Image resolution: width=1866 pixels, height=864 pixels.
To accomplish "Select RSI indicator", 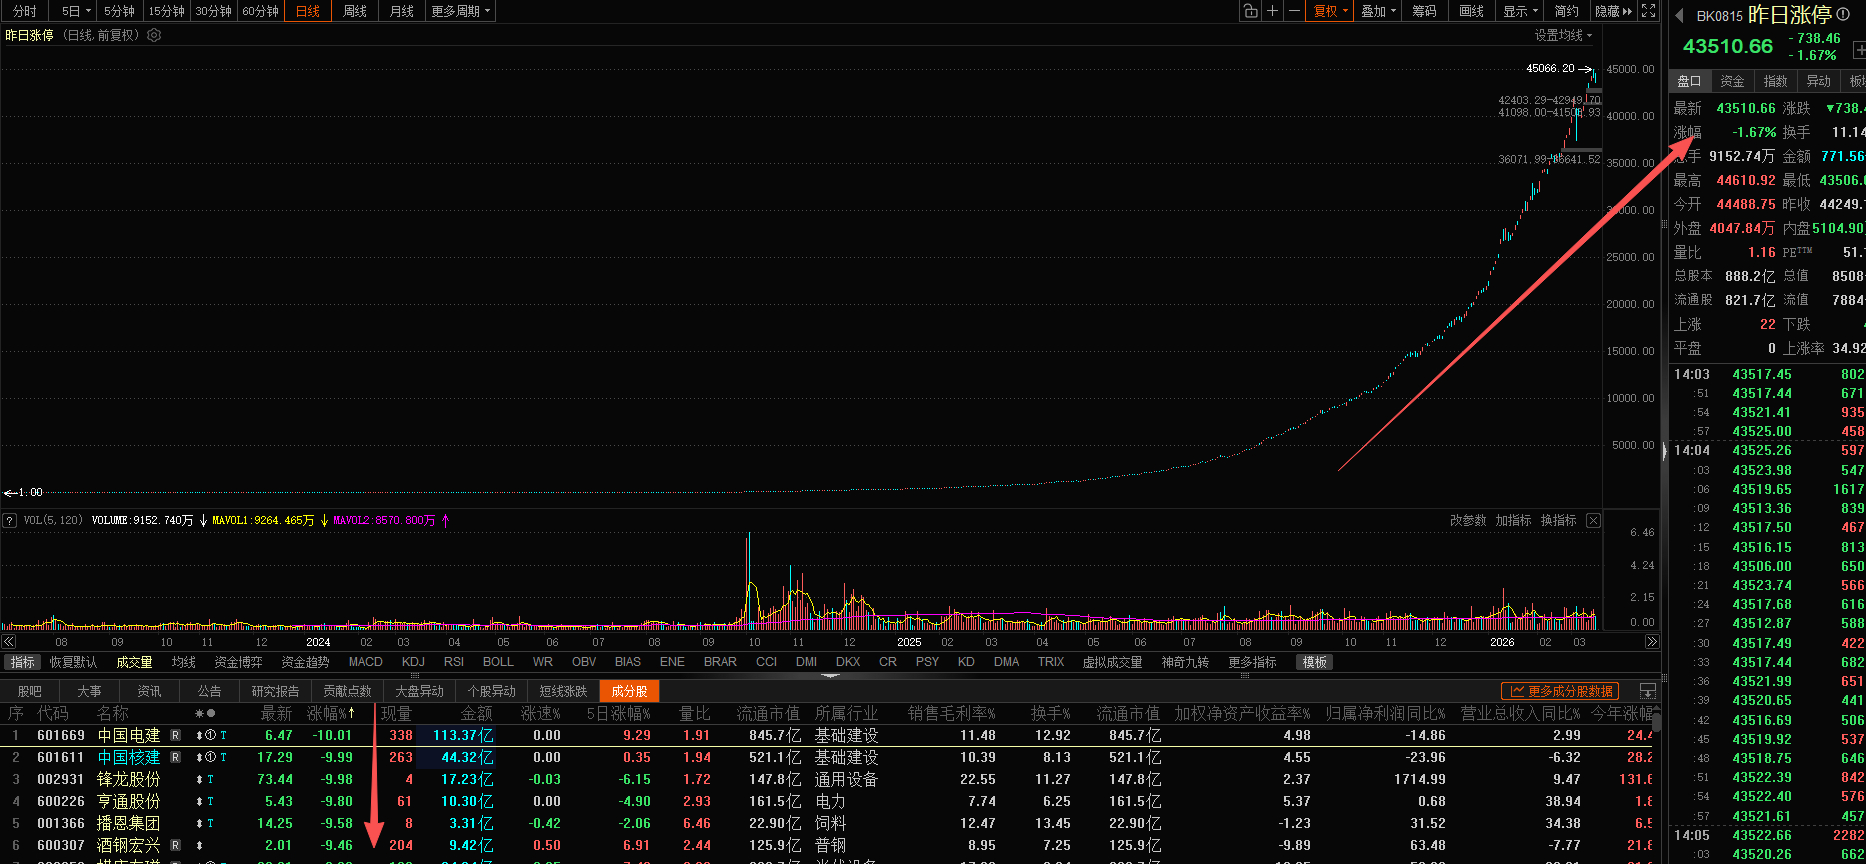I will (454, 662).
